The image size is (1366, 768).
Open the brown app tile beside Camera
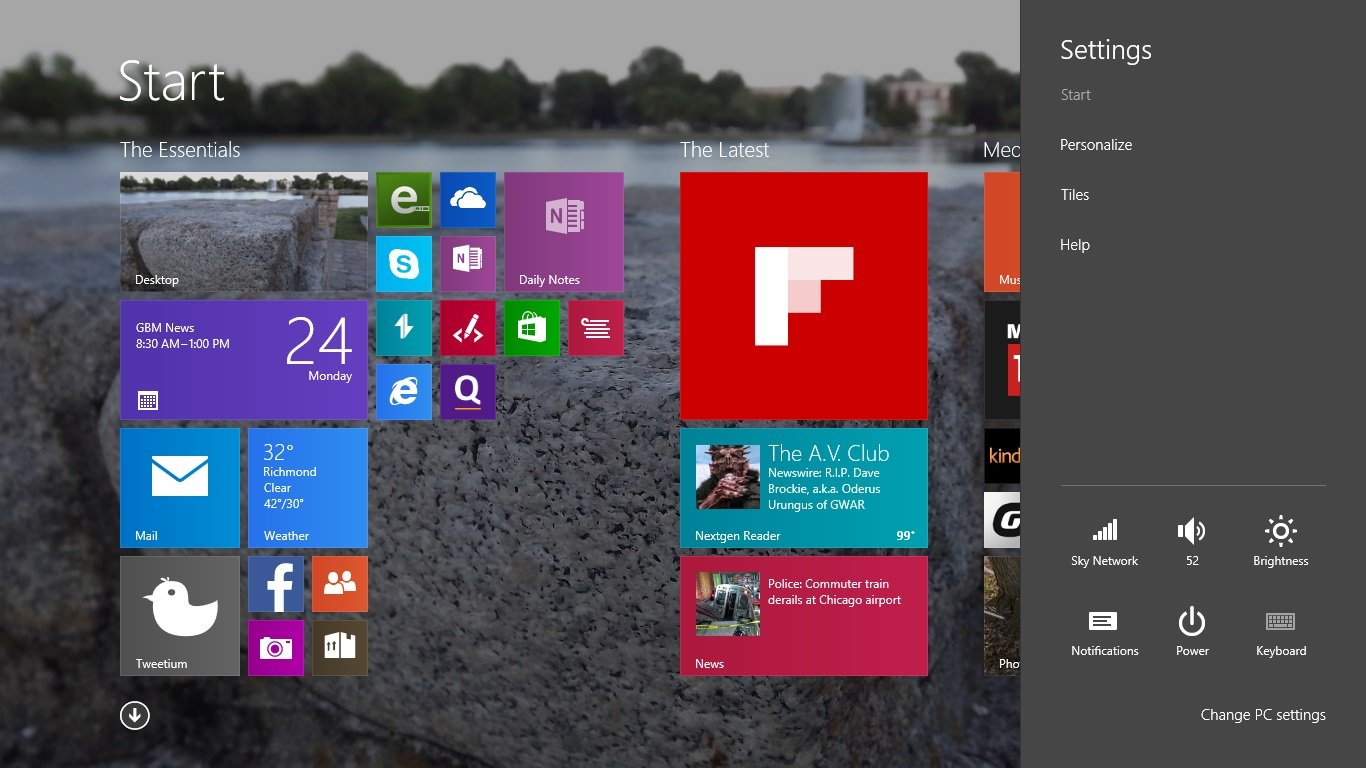(x=340, y=648)
